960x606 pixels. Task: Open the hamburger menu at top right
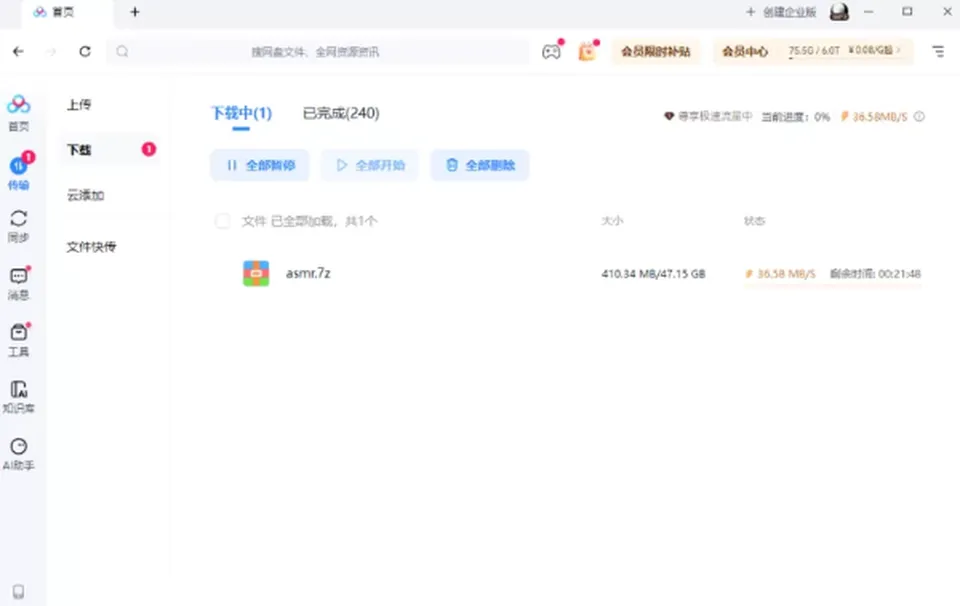click(x=938, y=51)
